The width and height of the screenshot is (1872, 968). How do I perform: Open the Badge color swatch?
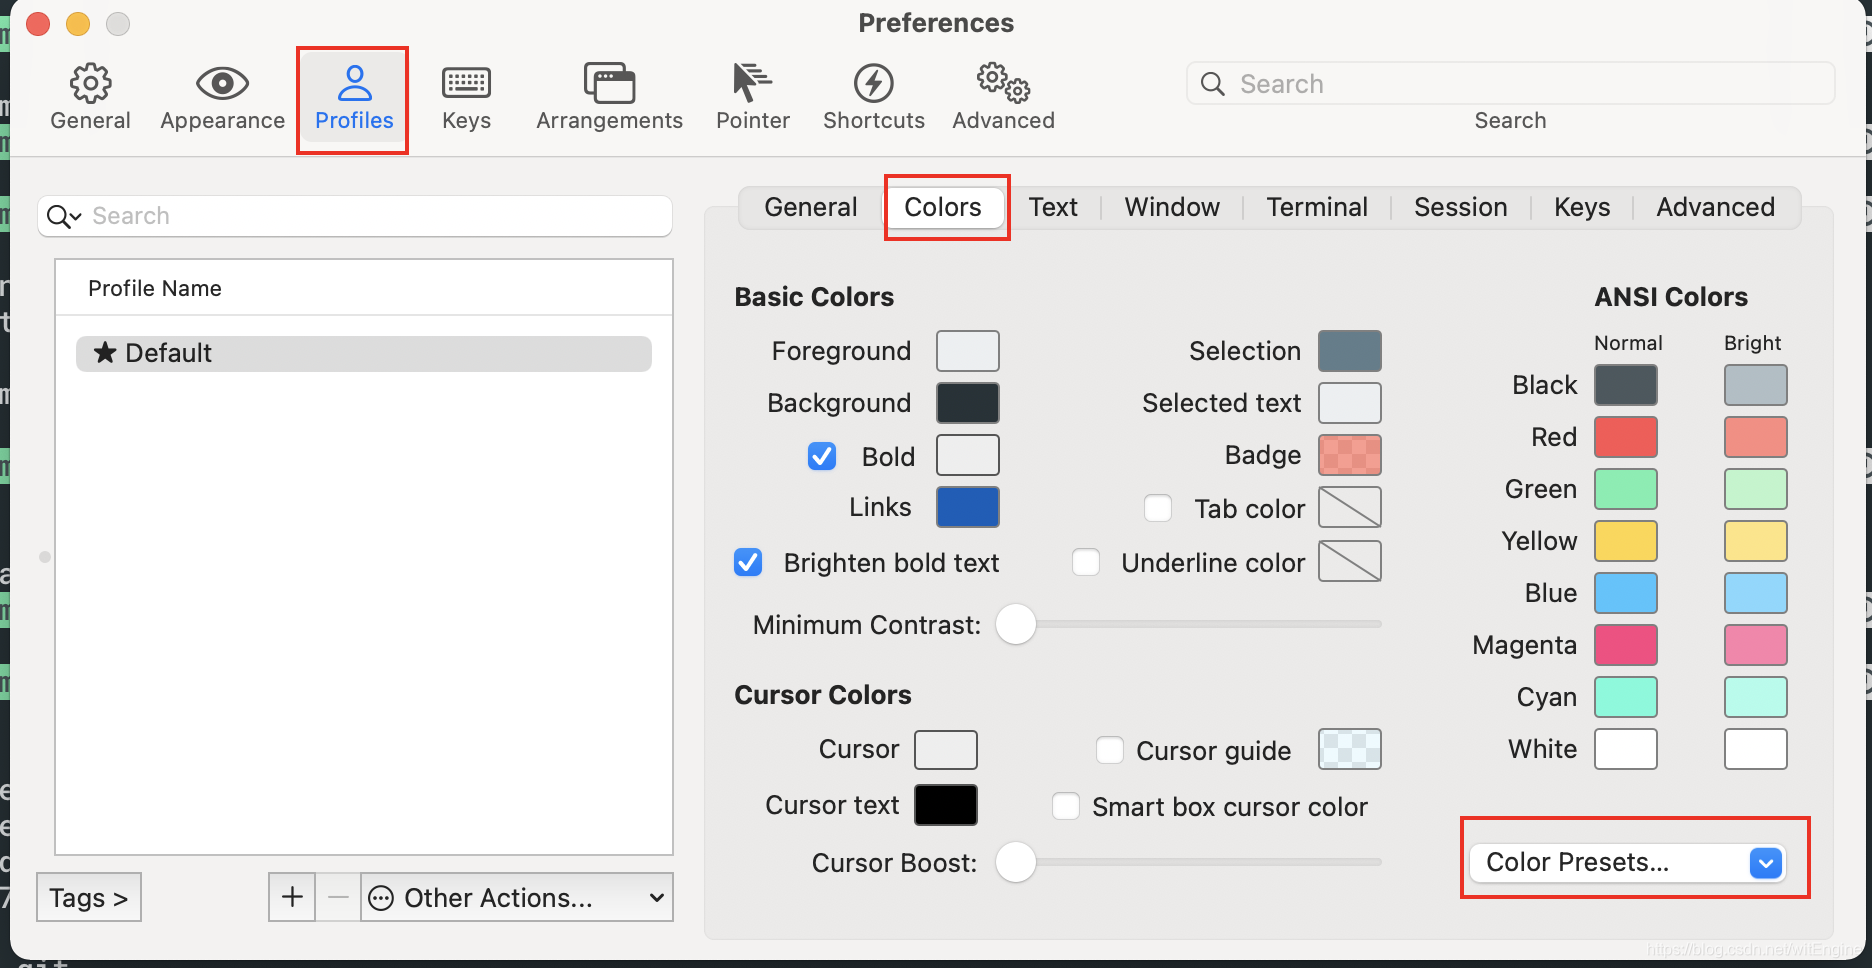coord(1350,455)
